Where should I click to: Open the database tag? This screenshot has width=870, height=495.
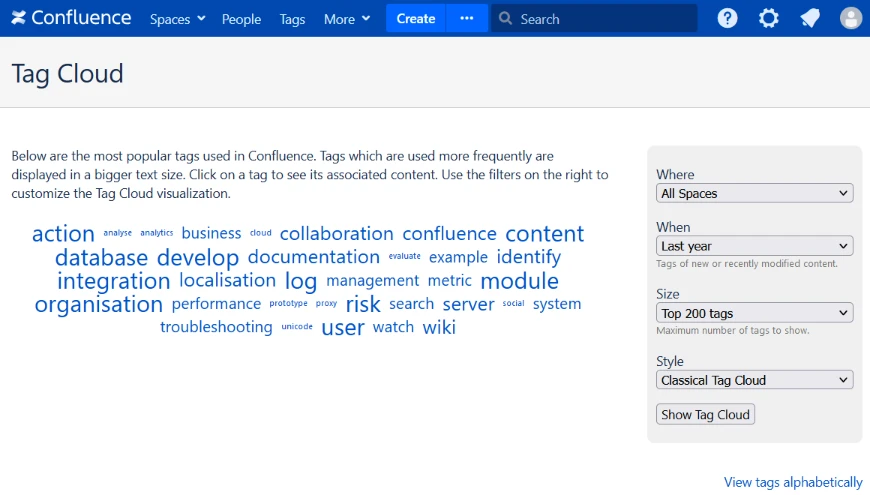[x=102, y=257]
